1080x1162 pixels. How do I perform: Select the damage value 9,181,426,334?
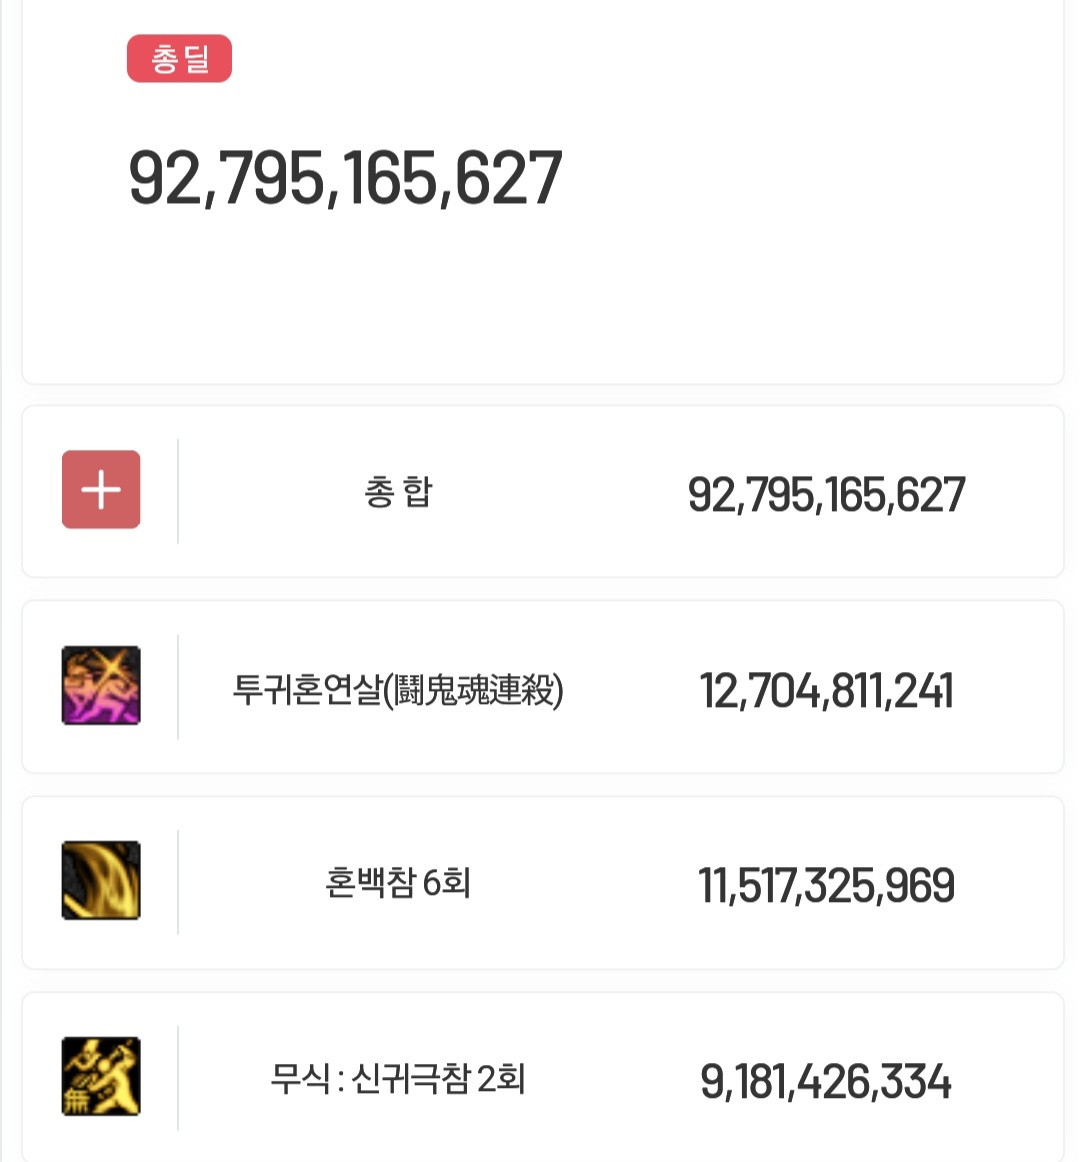(826, 1081)
